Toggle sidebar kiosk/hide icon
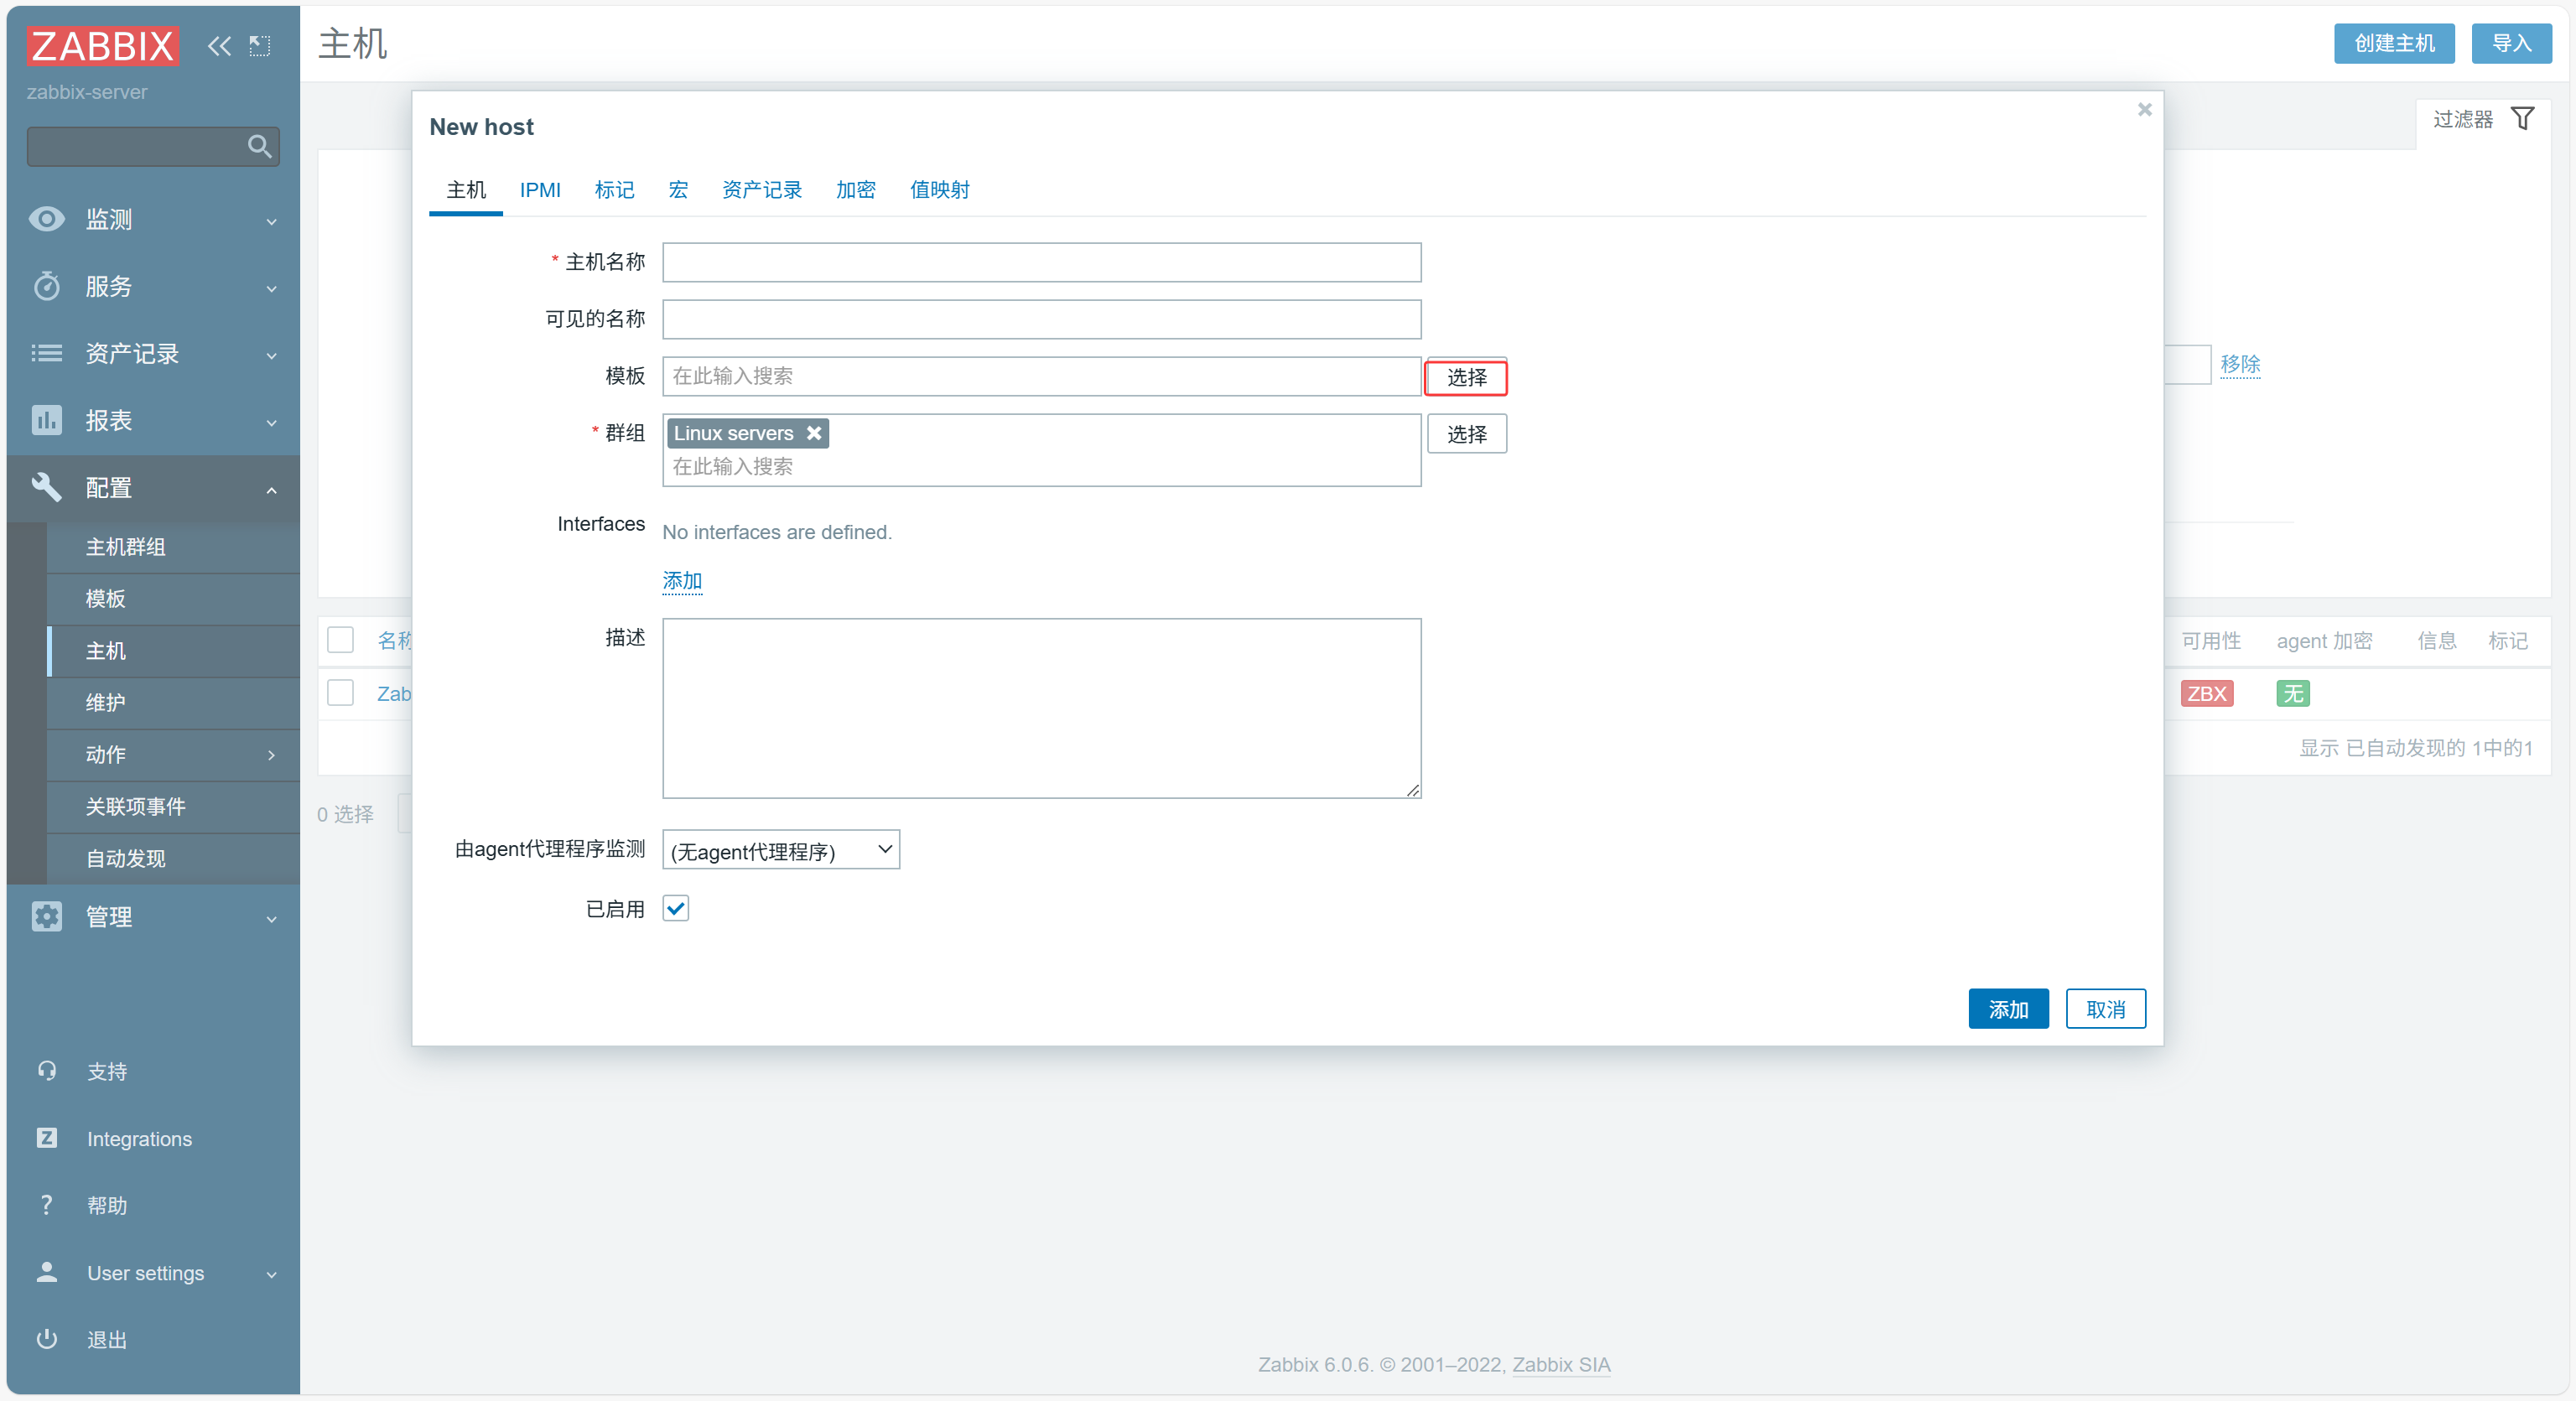The height and width of the screenshot is (1401, 2576). tap(260, 45)
